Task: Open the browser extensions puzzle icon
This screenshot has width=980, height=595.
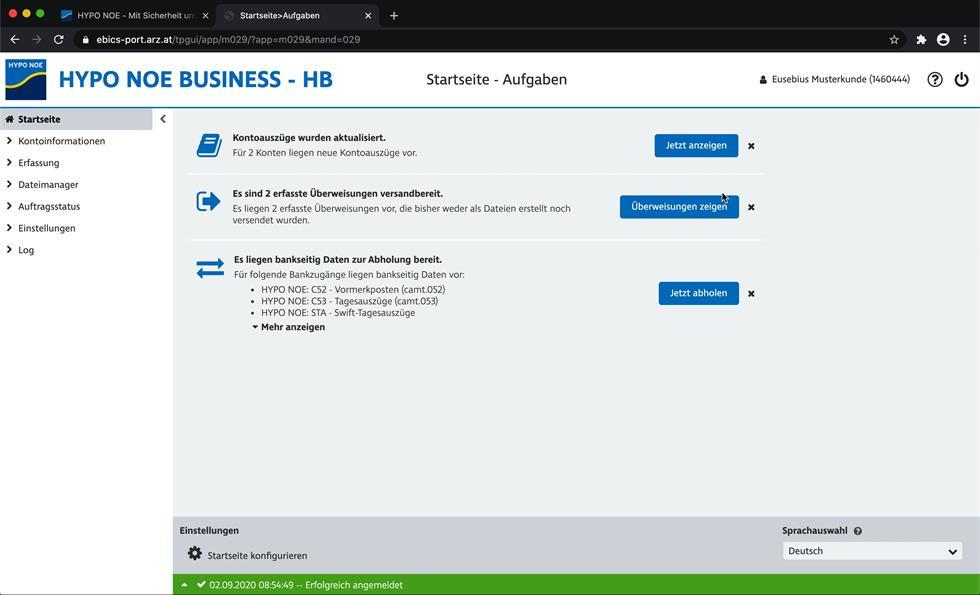Action: [920, 40]
